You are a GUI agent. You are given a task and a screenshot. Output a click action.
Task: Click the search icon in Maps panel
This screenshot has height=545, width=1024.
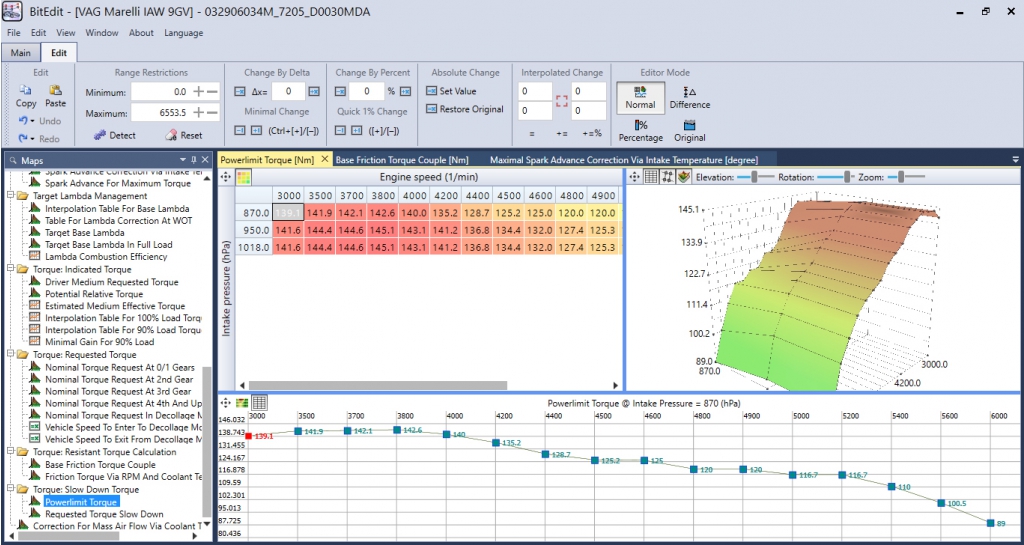pyautogui.click(x=12, y=160)
